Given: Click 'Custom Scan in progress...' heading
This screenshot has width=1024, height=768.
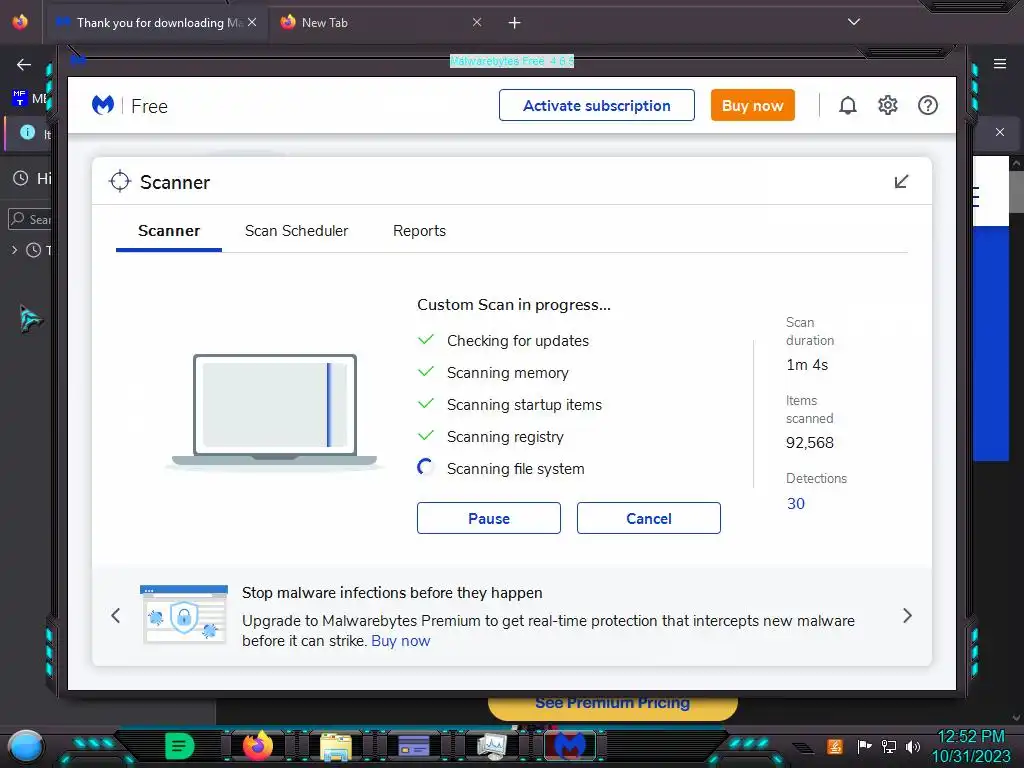Looking at the screenshot, I should coord(514,305).
